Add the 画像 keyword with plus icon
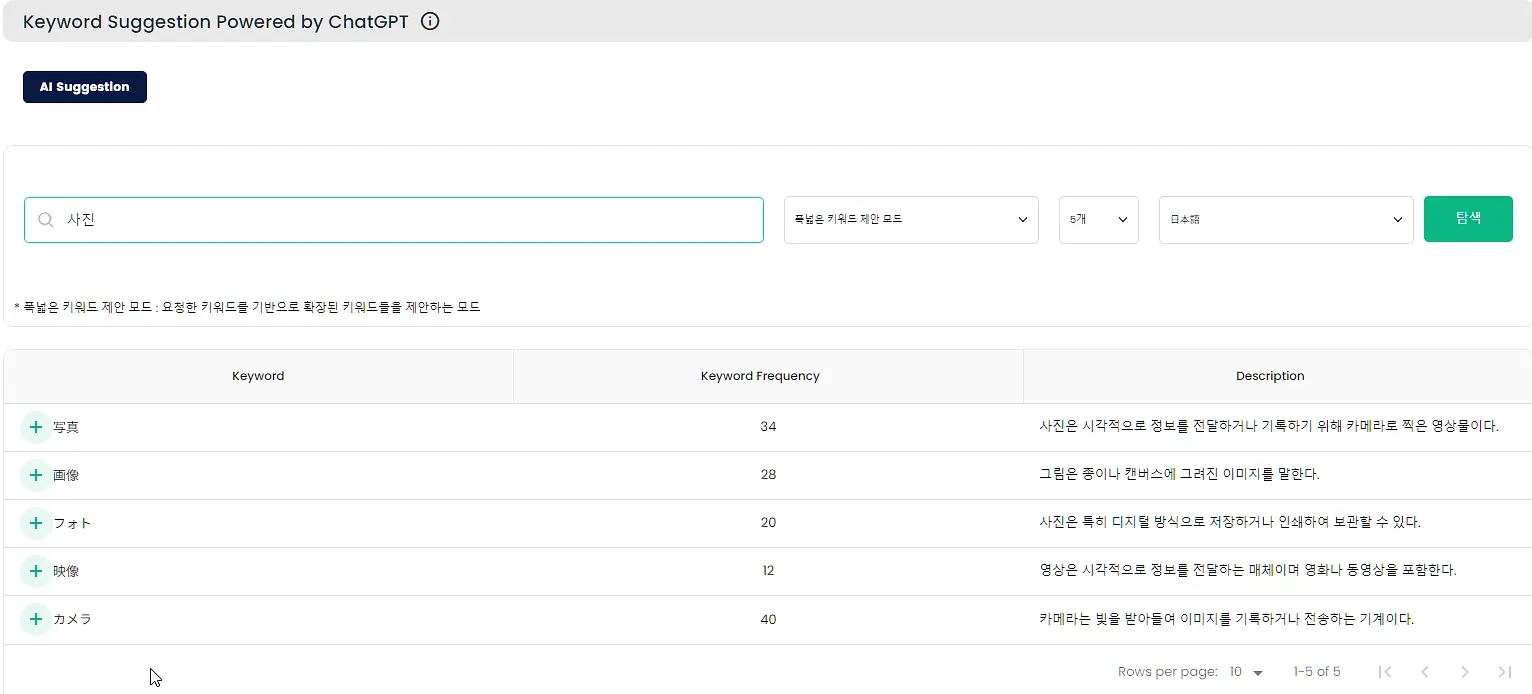This screenshot has width=1532, height=694. coord(36,475)
